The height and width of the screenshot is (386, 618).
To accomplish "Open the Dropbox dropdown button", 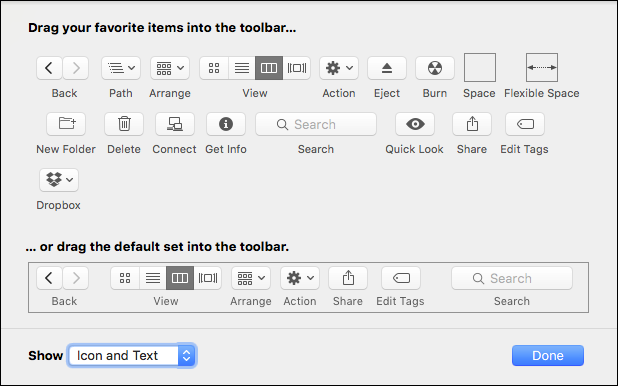I will (x=59, y=180).
